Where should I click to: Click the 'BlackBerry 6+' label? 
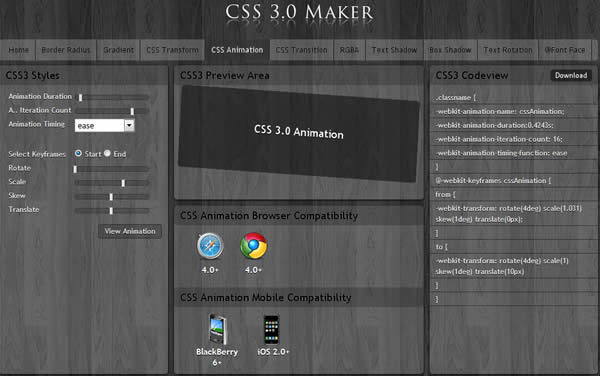coord(217,357)
